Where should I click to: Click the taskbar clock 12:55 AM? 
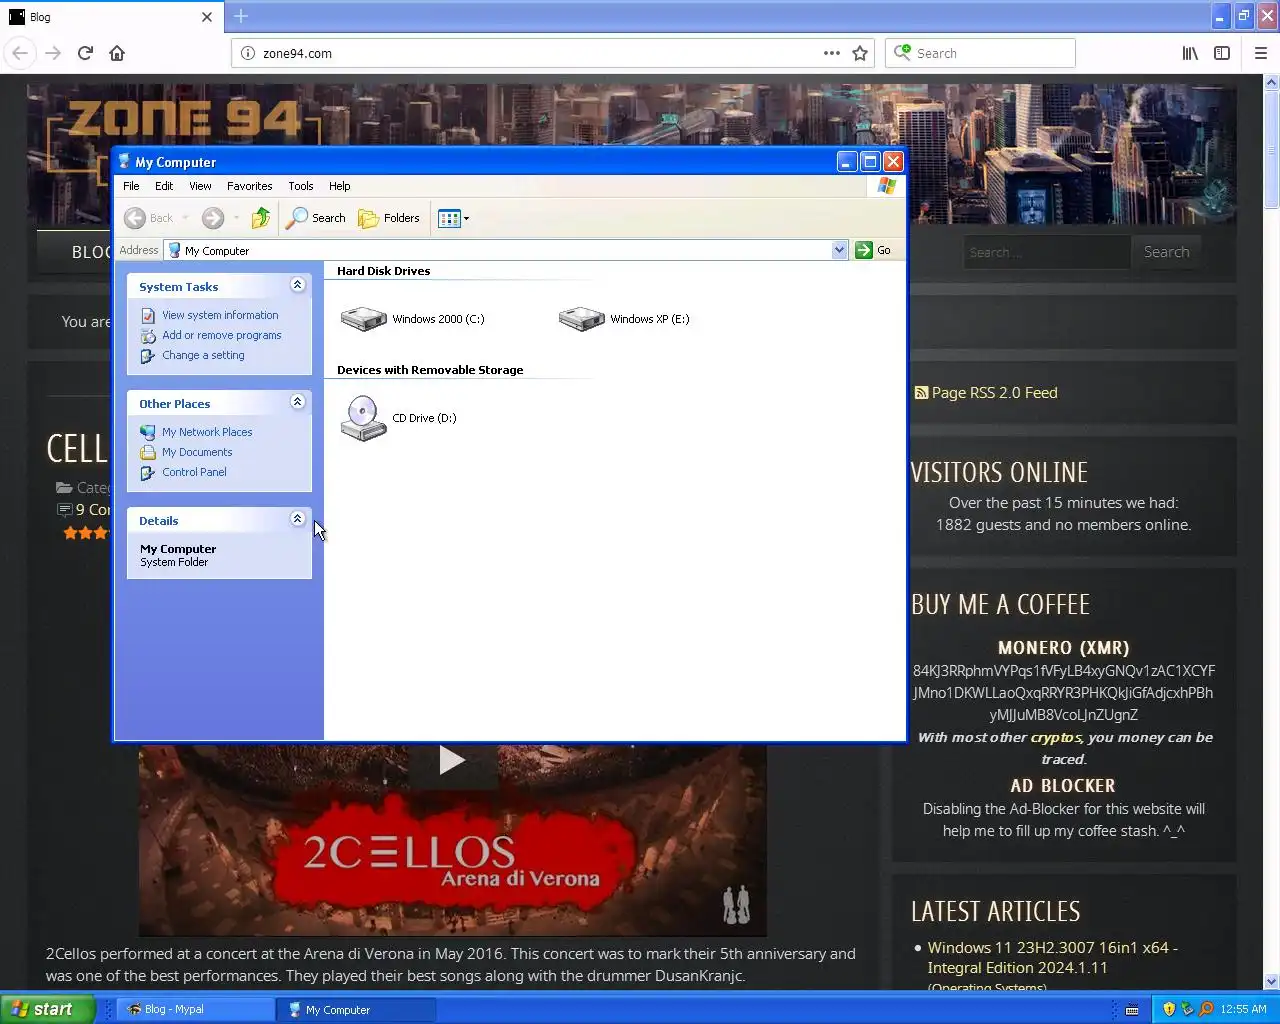pos(1243,1009)
